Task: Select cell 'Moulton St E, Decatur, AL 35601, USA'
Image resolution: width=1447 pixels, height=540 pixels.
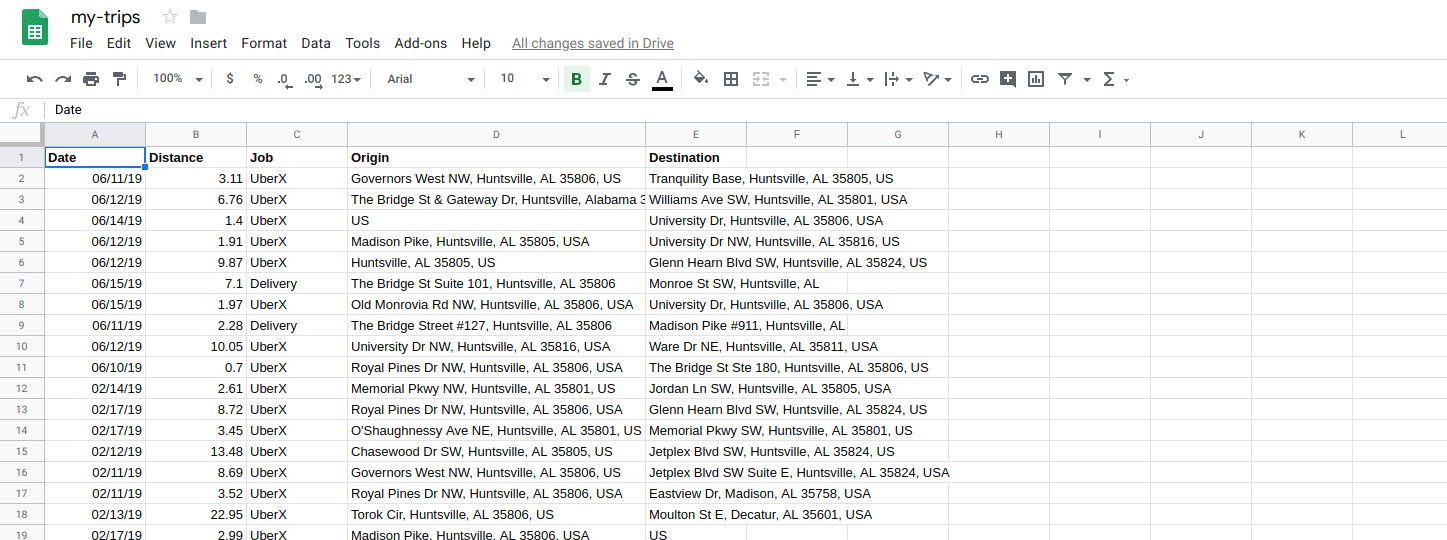Action: tap(696, 514)
